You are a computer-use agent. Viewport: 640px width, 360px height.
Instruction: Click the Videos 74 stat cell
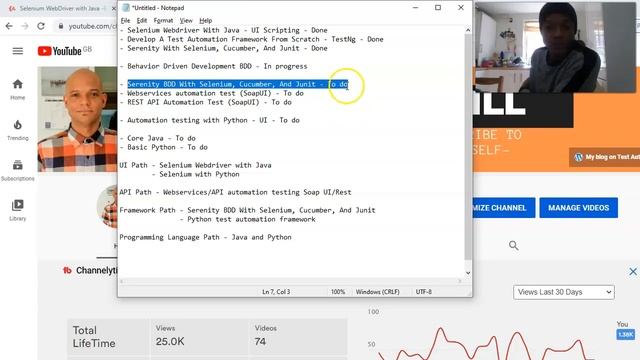(298, 337)
